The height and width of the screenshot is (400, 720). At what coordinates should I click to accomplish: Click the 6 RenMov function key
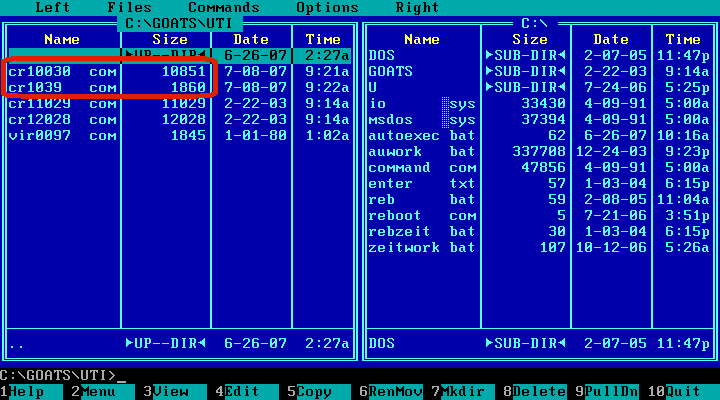(x=391, y=392)
